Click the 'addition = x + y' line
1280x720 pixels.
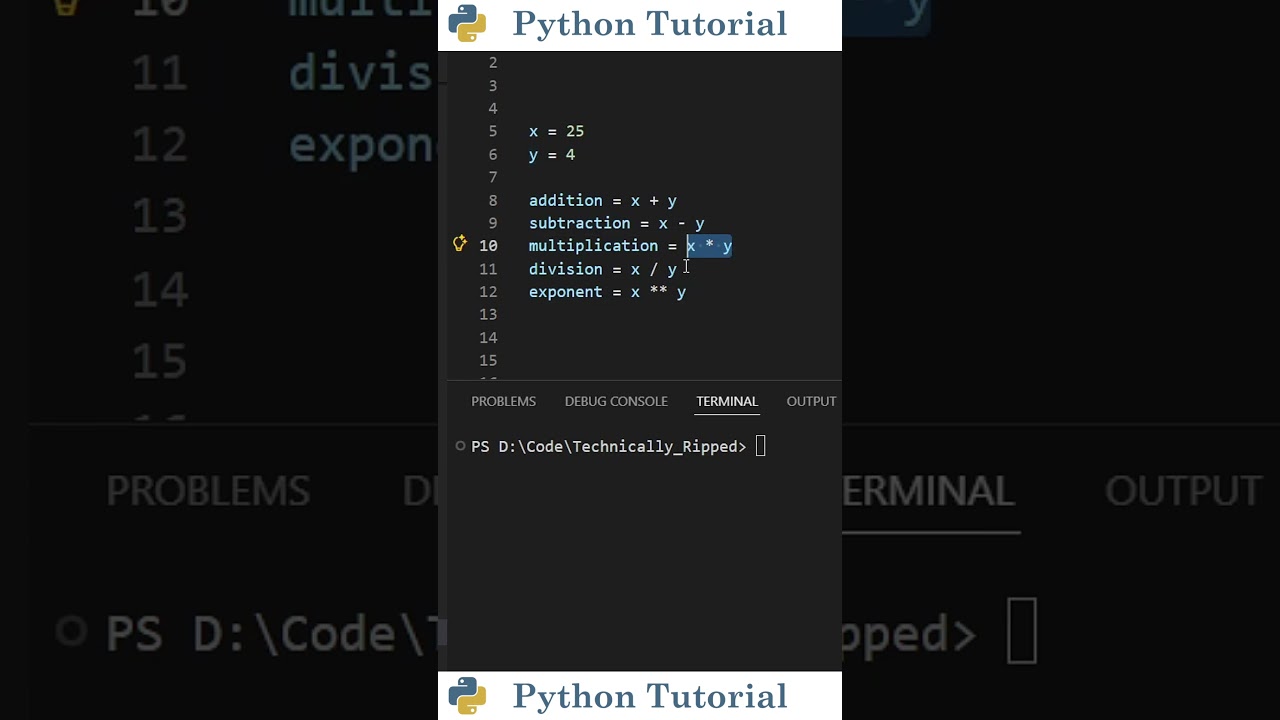(x=603, y=200)
